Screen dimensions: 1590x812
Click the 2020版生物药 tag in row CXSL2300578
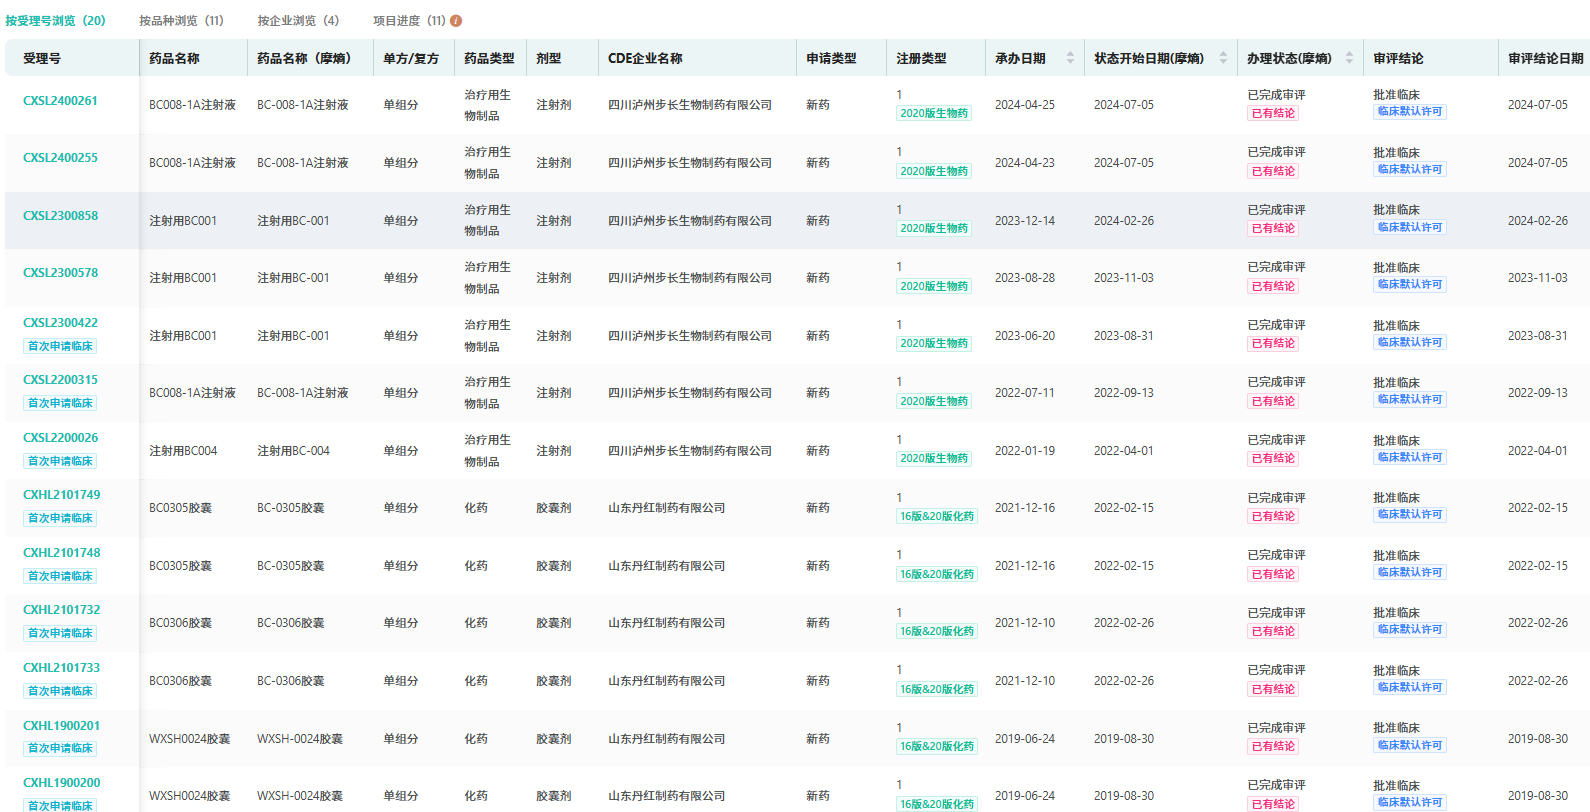pyautogui.click(x=934, y=286)
